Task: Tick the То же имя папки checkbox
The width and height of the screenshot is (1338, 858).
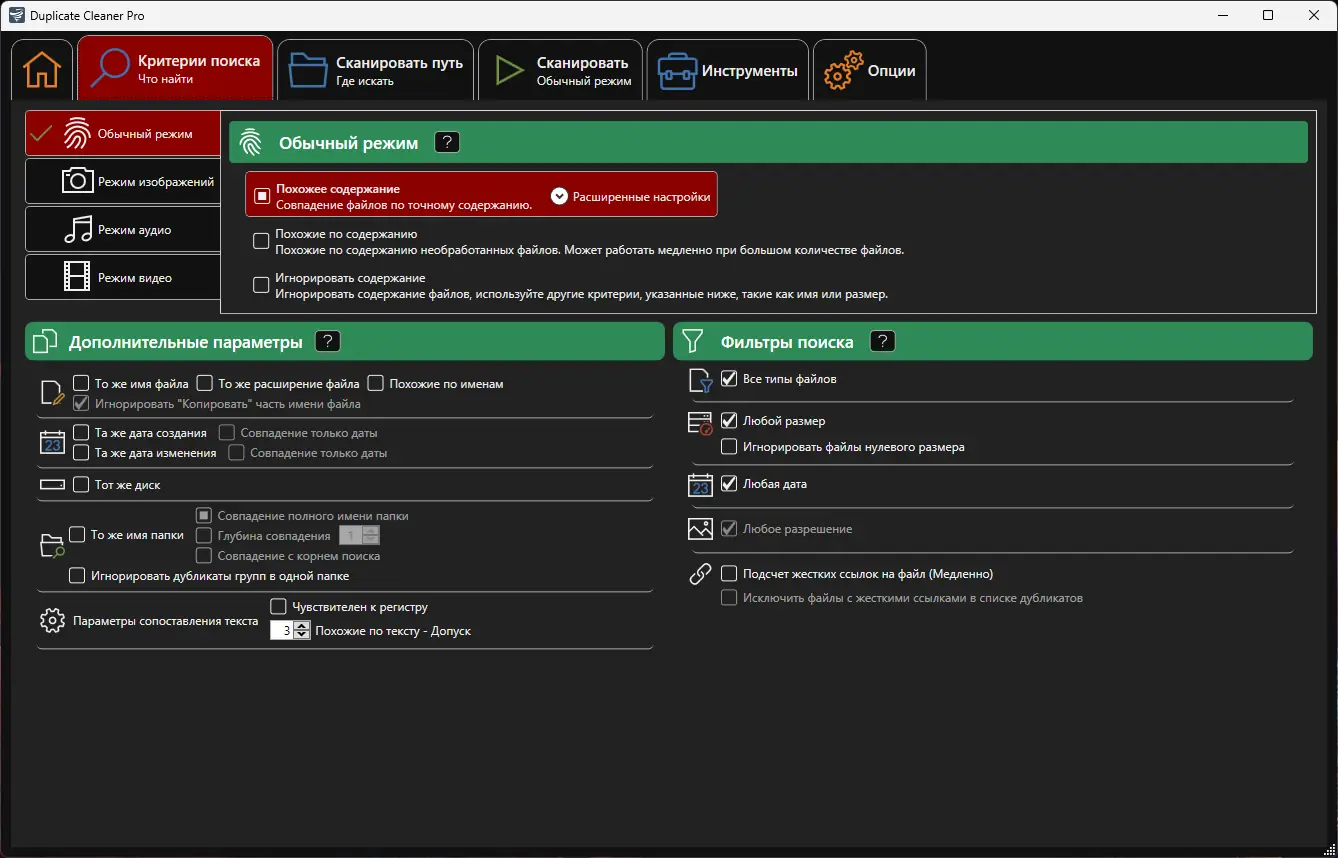Action: click(77, 535)
